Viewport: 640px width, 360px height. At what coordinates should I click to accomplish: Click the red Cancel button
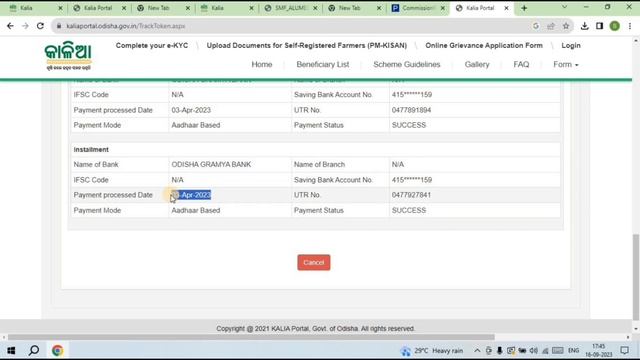pyautogui.click(x=314, y=262)
